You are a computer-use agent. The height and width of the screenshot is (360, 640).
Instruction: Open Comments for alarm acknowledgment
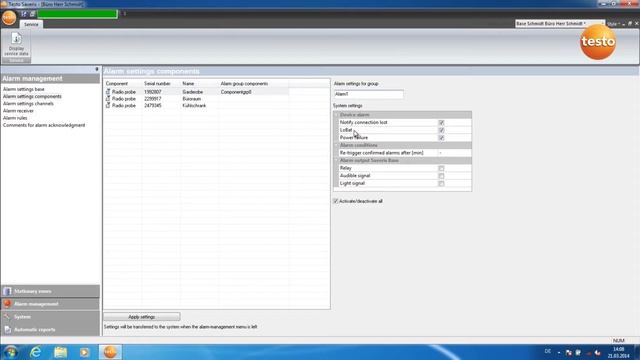(44, 125)
